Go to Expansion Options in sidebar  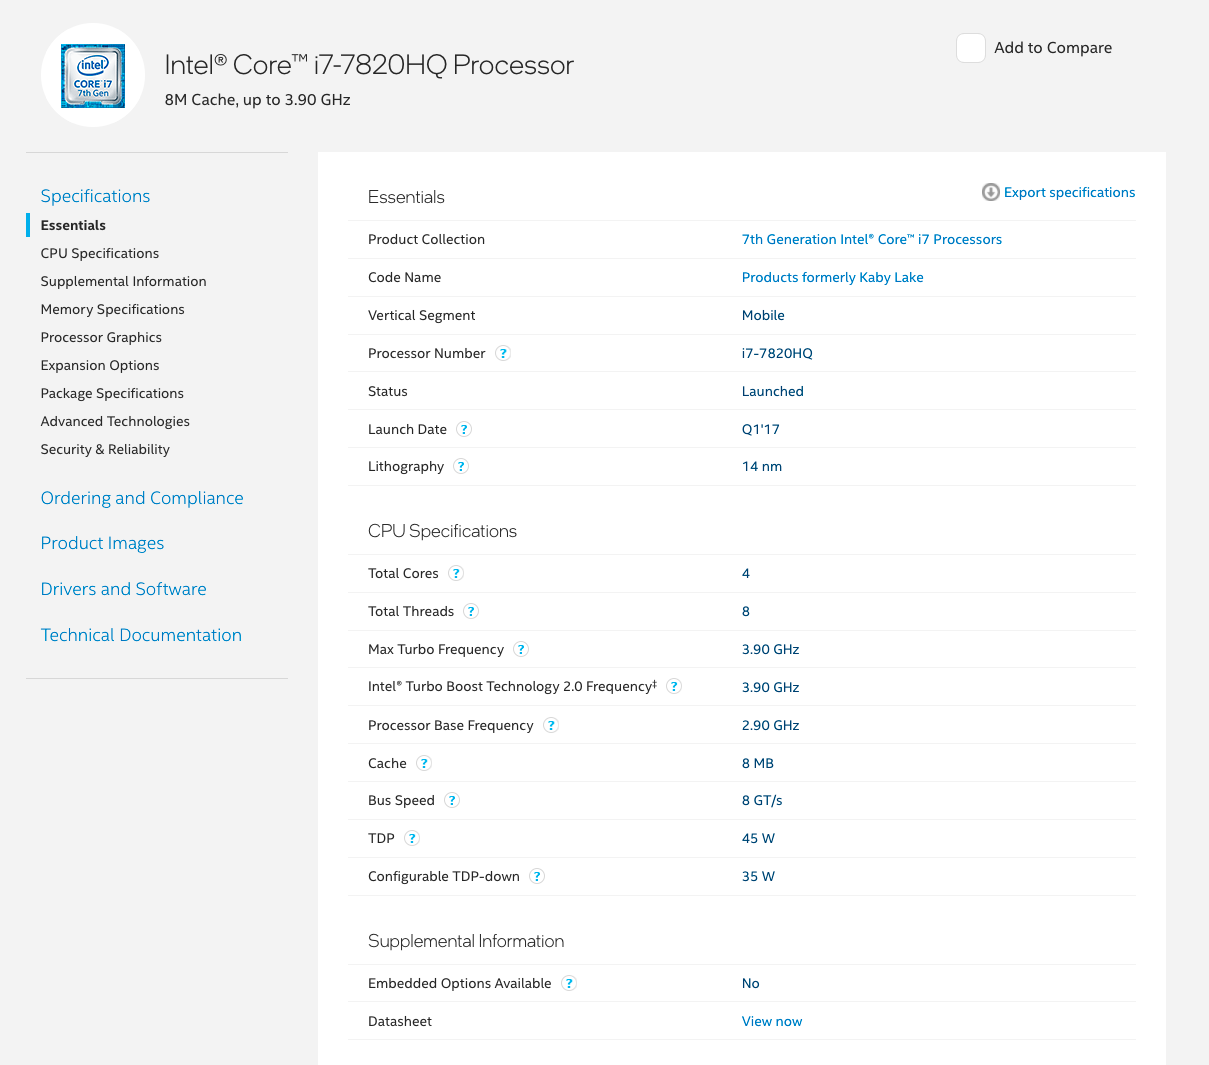(x=100, y=365)
